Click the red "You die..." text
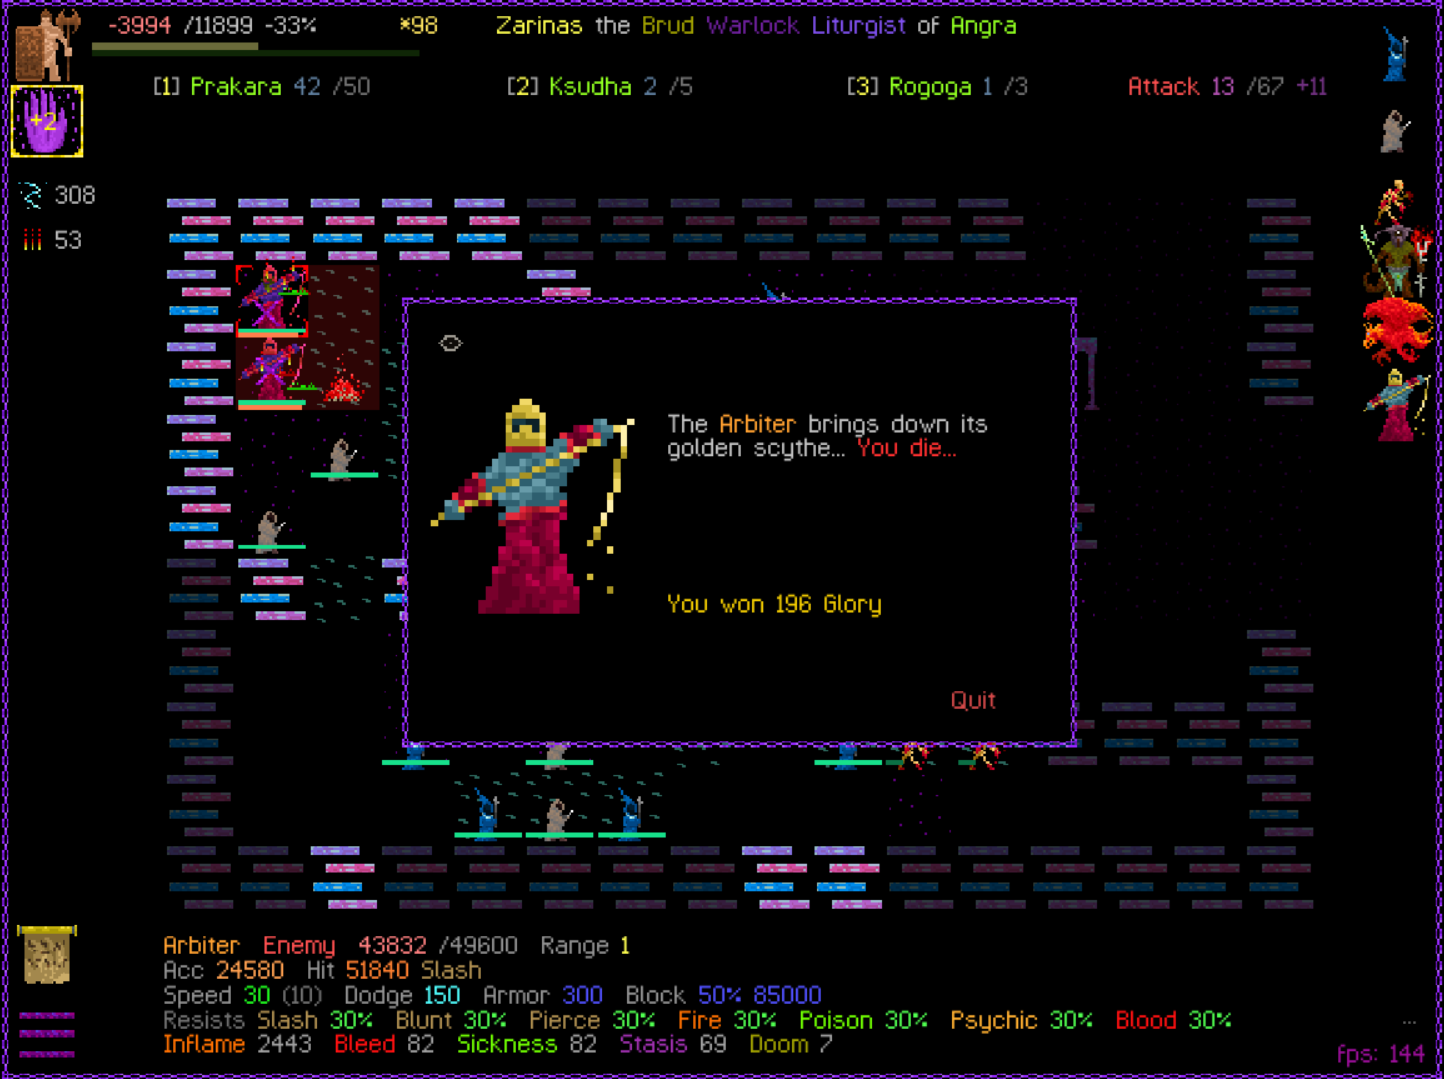This screenshot has width=1444, height=1079. pos(906,448)
